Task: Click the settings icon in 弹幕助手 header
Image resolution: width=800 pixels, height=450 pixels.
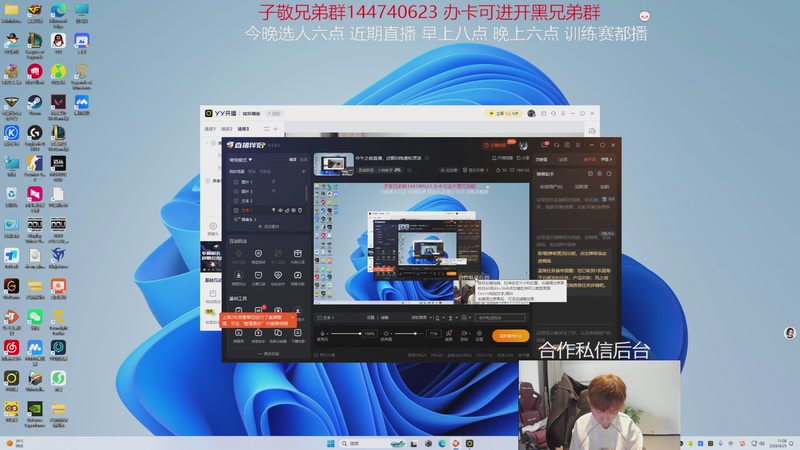Action: coord(599,174)
